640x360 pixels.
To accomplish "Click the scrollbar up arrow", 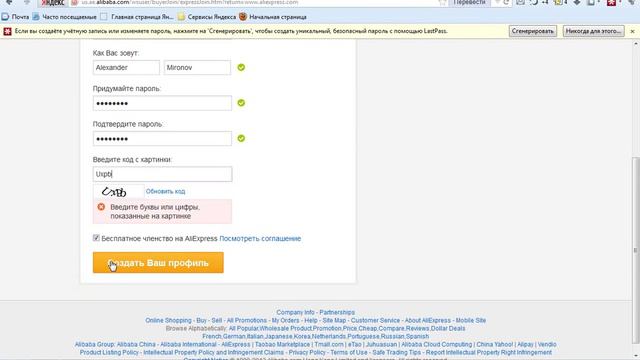I will 635,43.
